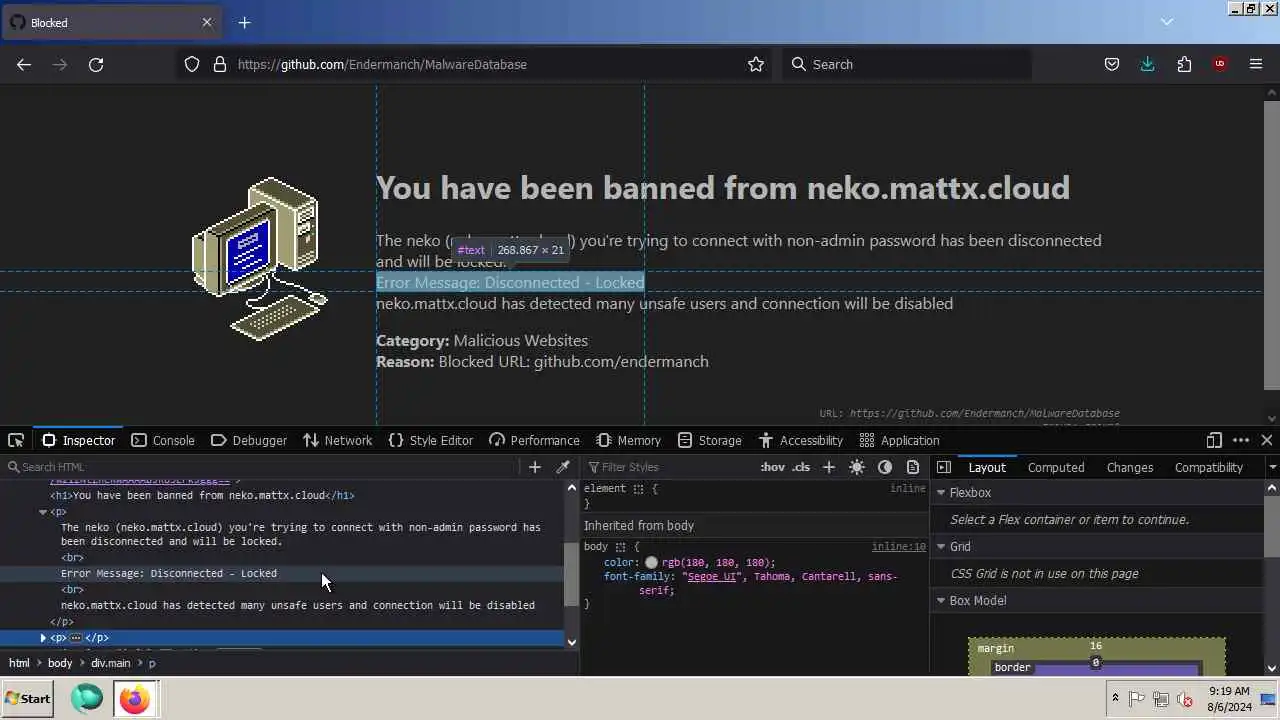Close the Blocked tab
This screenshot has height=720, width=1280.
click(x=207, y=22)
